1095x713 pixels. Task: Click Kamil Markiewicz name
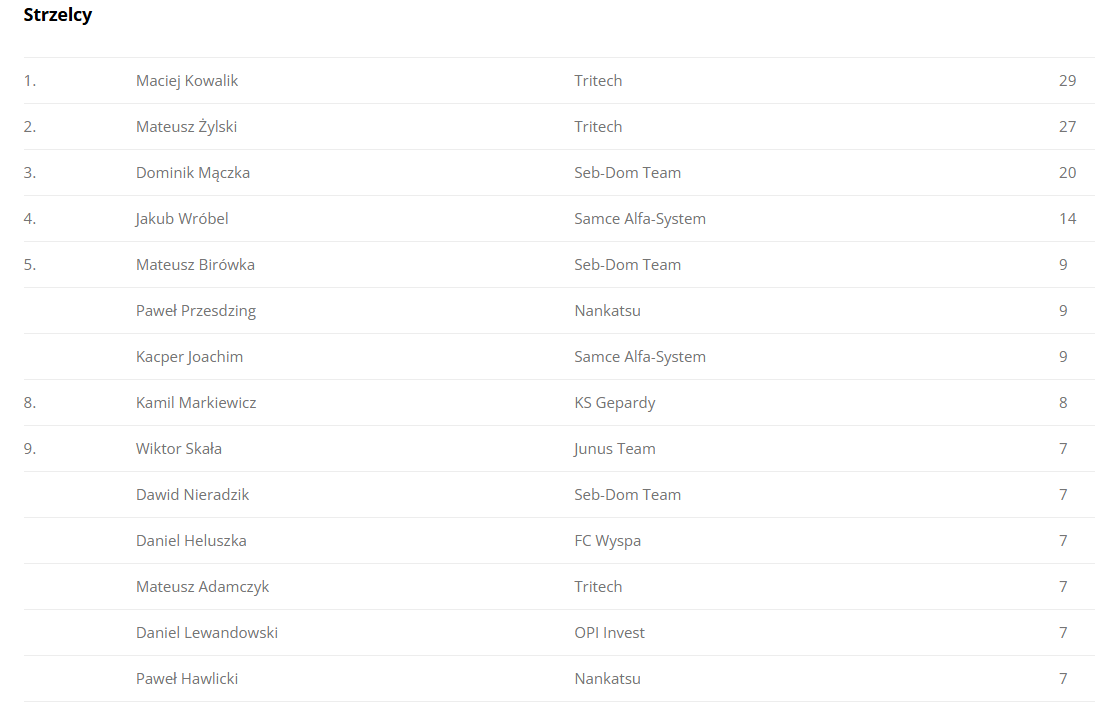196,403
